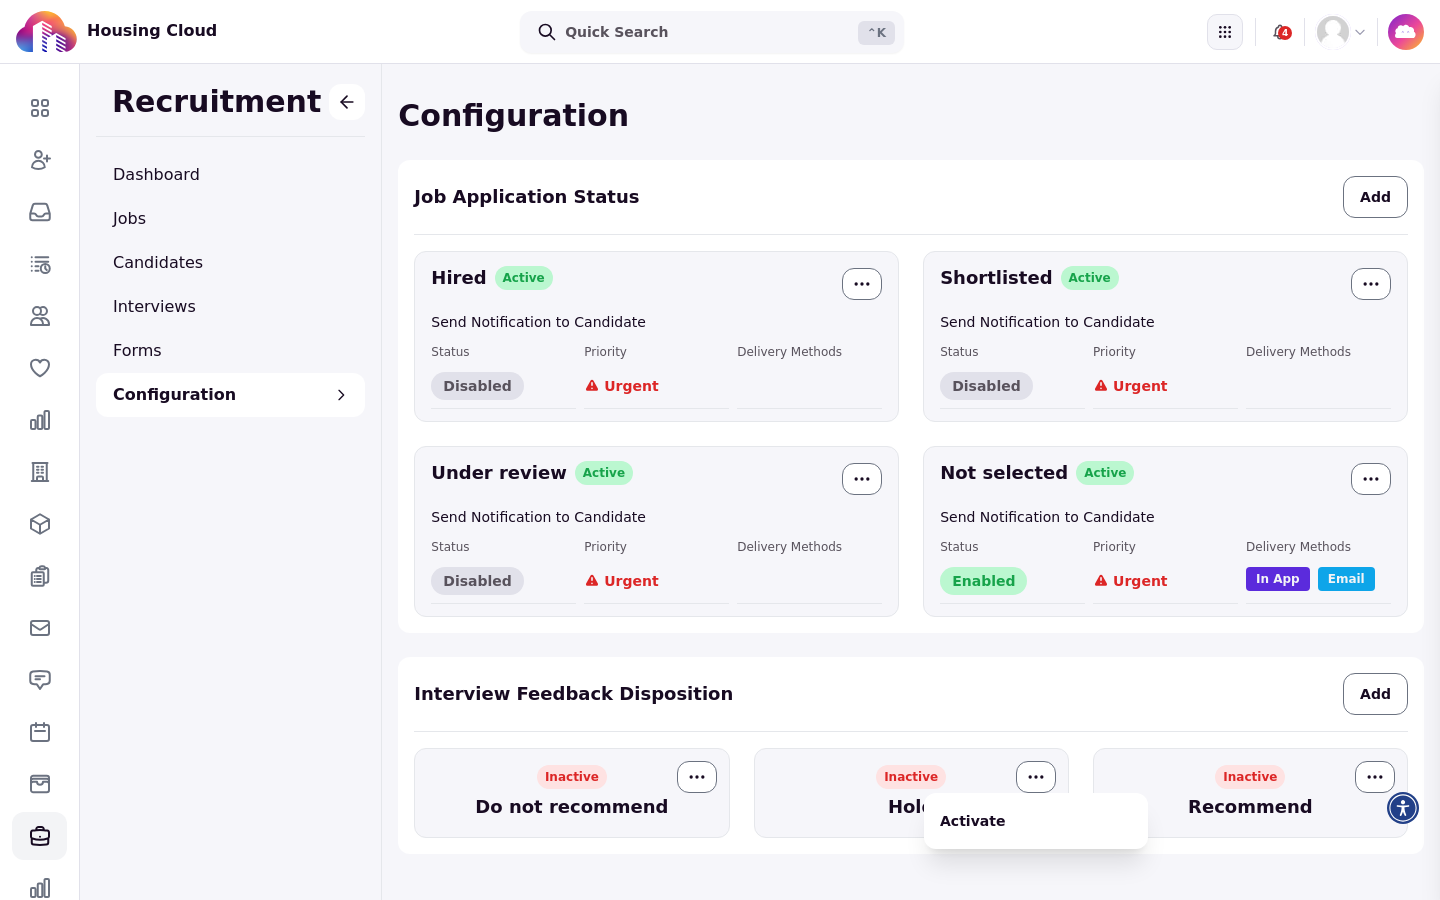
Task: Go to Candidates in Recruitment menu
Action: [x=158, y=262]
